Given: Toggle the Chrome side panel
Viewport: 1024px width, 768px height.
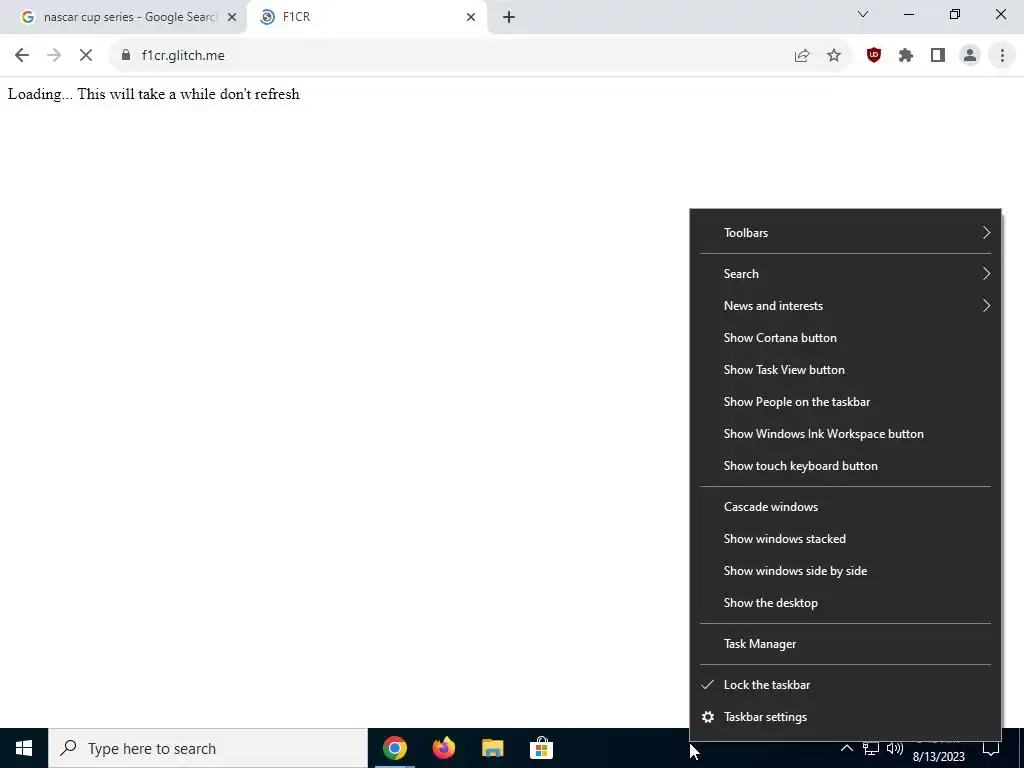Looking at the screenshot, I should click(x=938, y=56).
